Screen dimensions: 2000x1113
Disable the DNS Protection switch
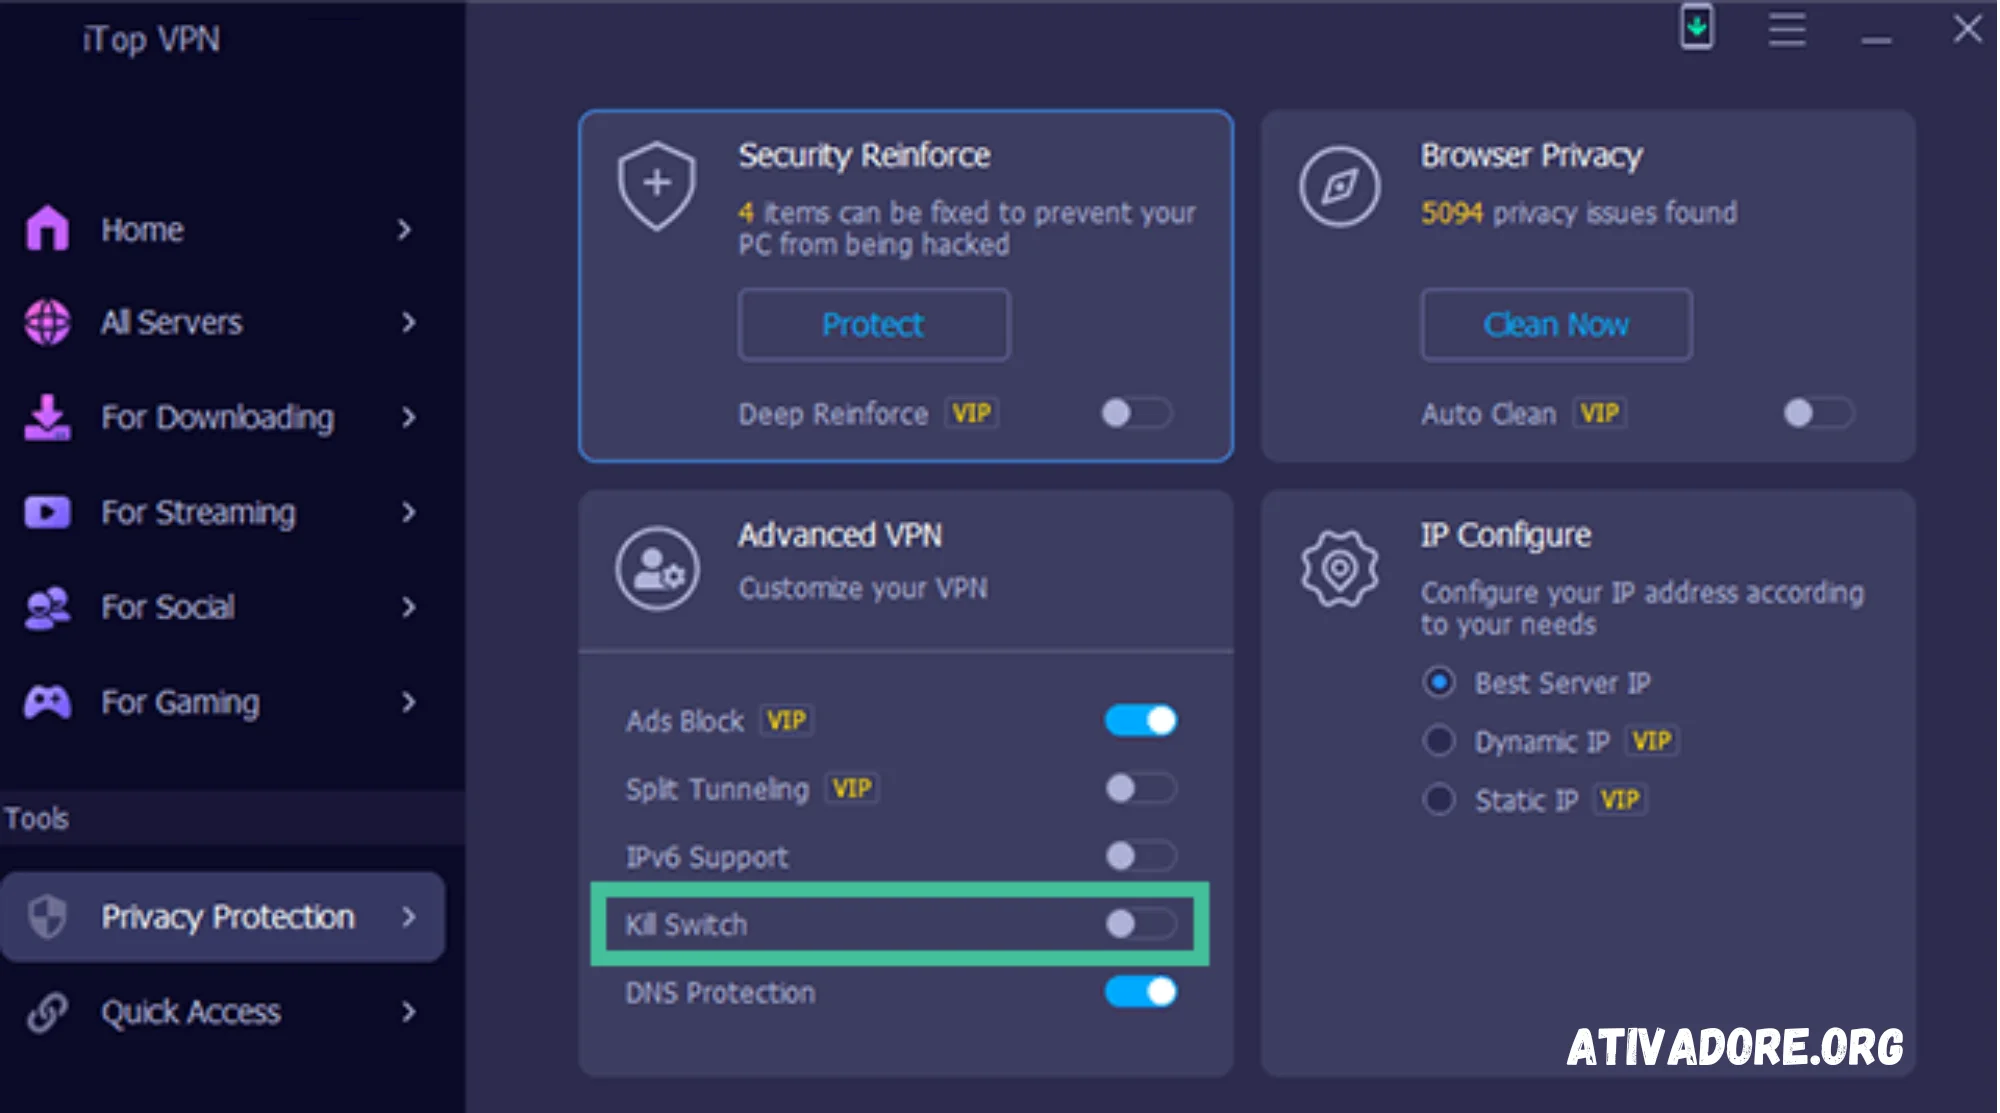pos(1141,991)
